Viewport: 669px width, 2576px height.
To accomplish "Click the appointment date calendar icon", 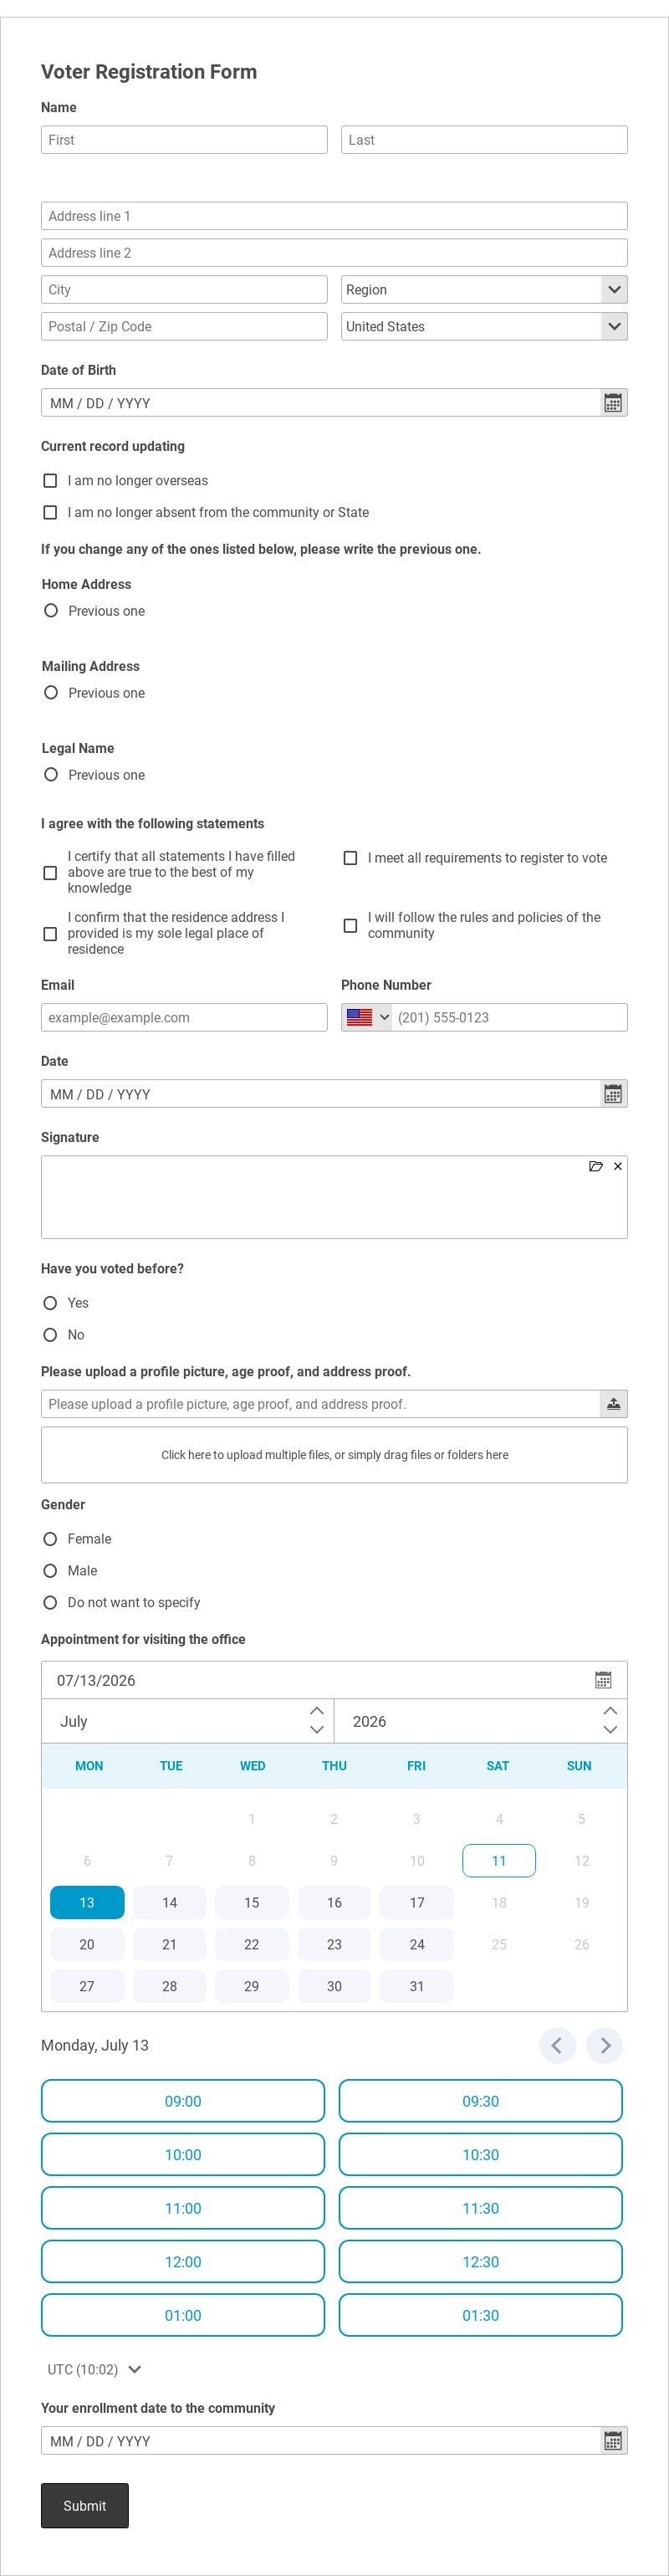I will click(x=603, y=1680).
